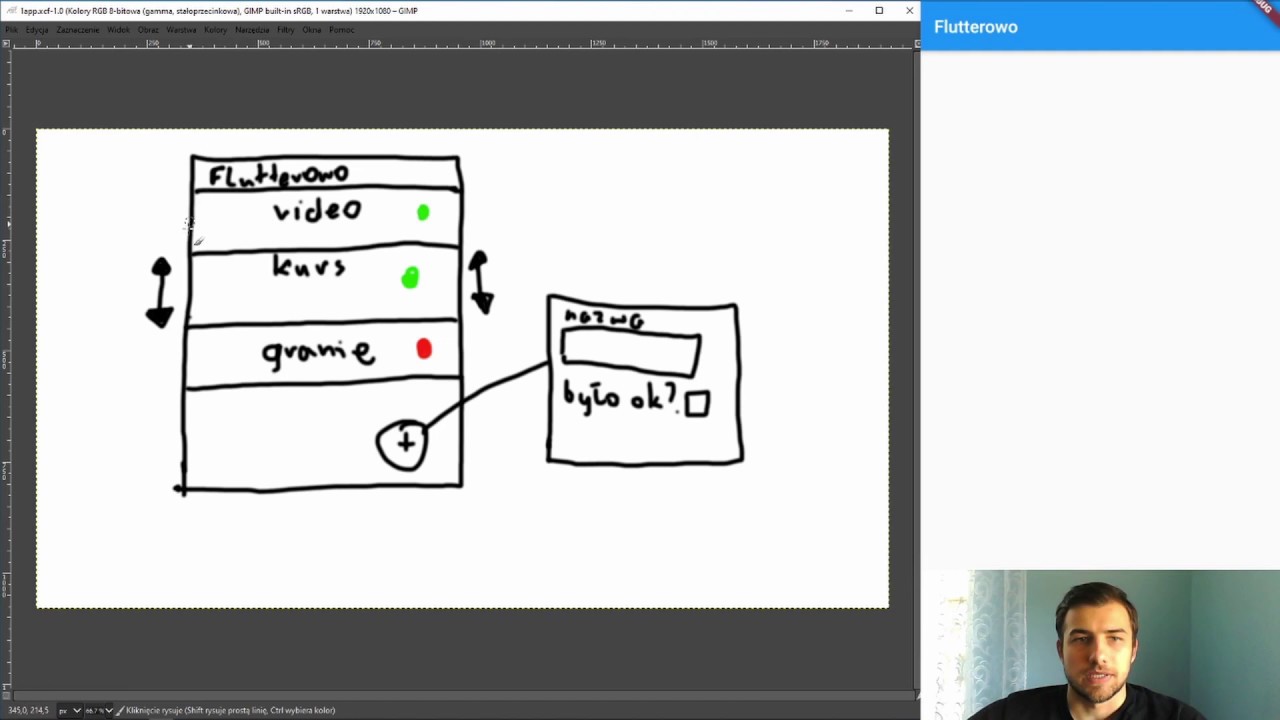Open the Kolory menu
This screenshot has width=1280, height=720.
(215, 30)
